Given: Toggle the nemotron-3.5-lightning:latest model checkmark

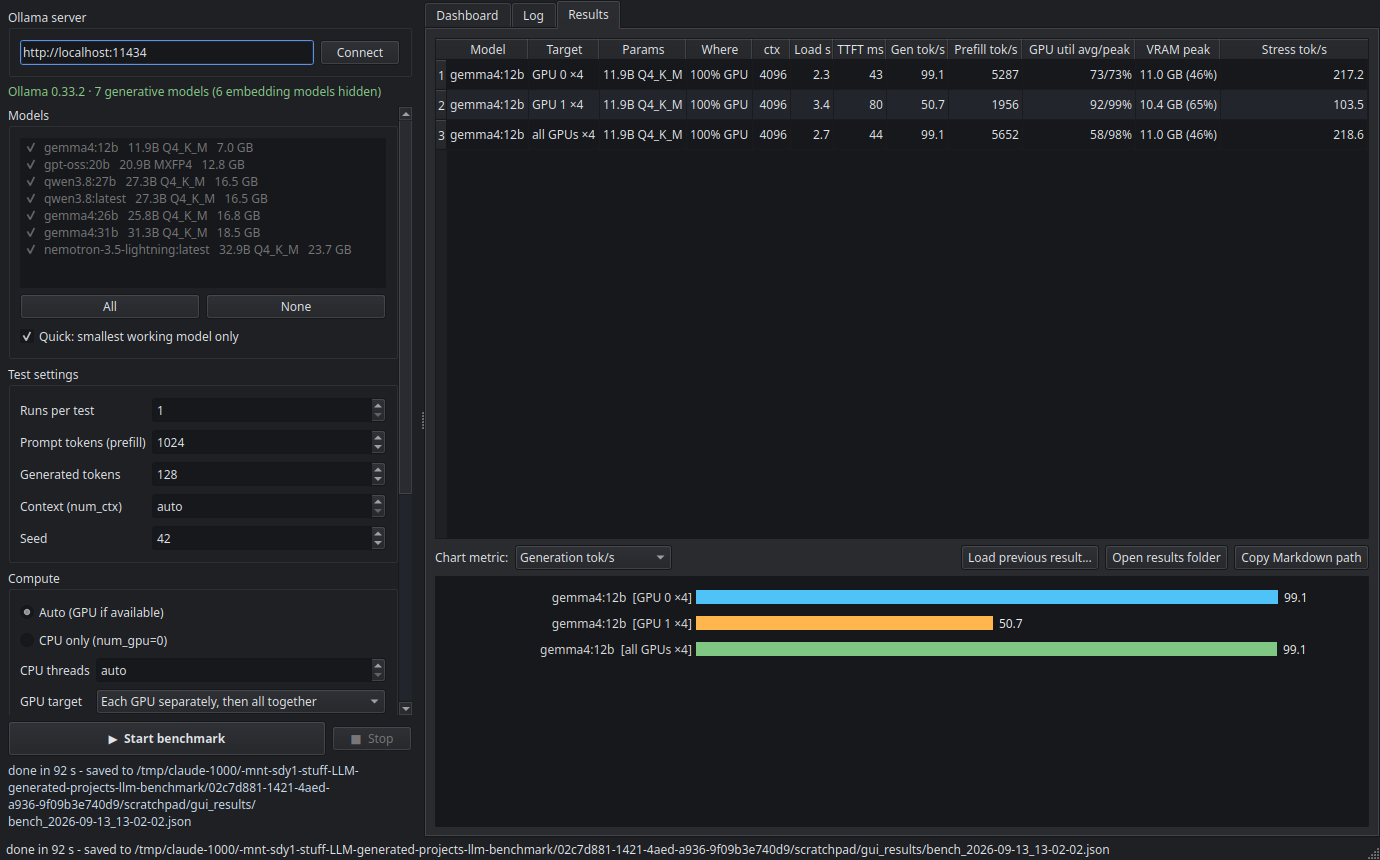Looking at the screenshot, I should pyautogui.click(x=31, y=250).
